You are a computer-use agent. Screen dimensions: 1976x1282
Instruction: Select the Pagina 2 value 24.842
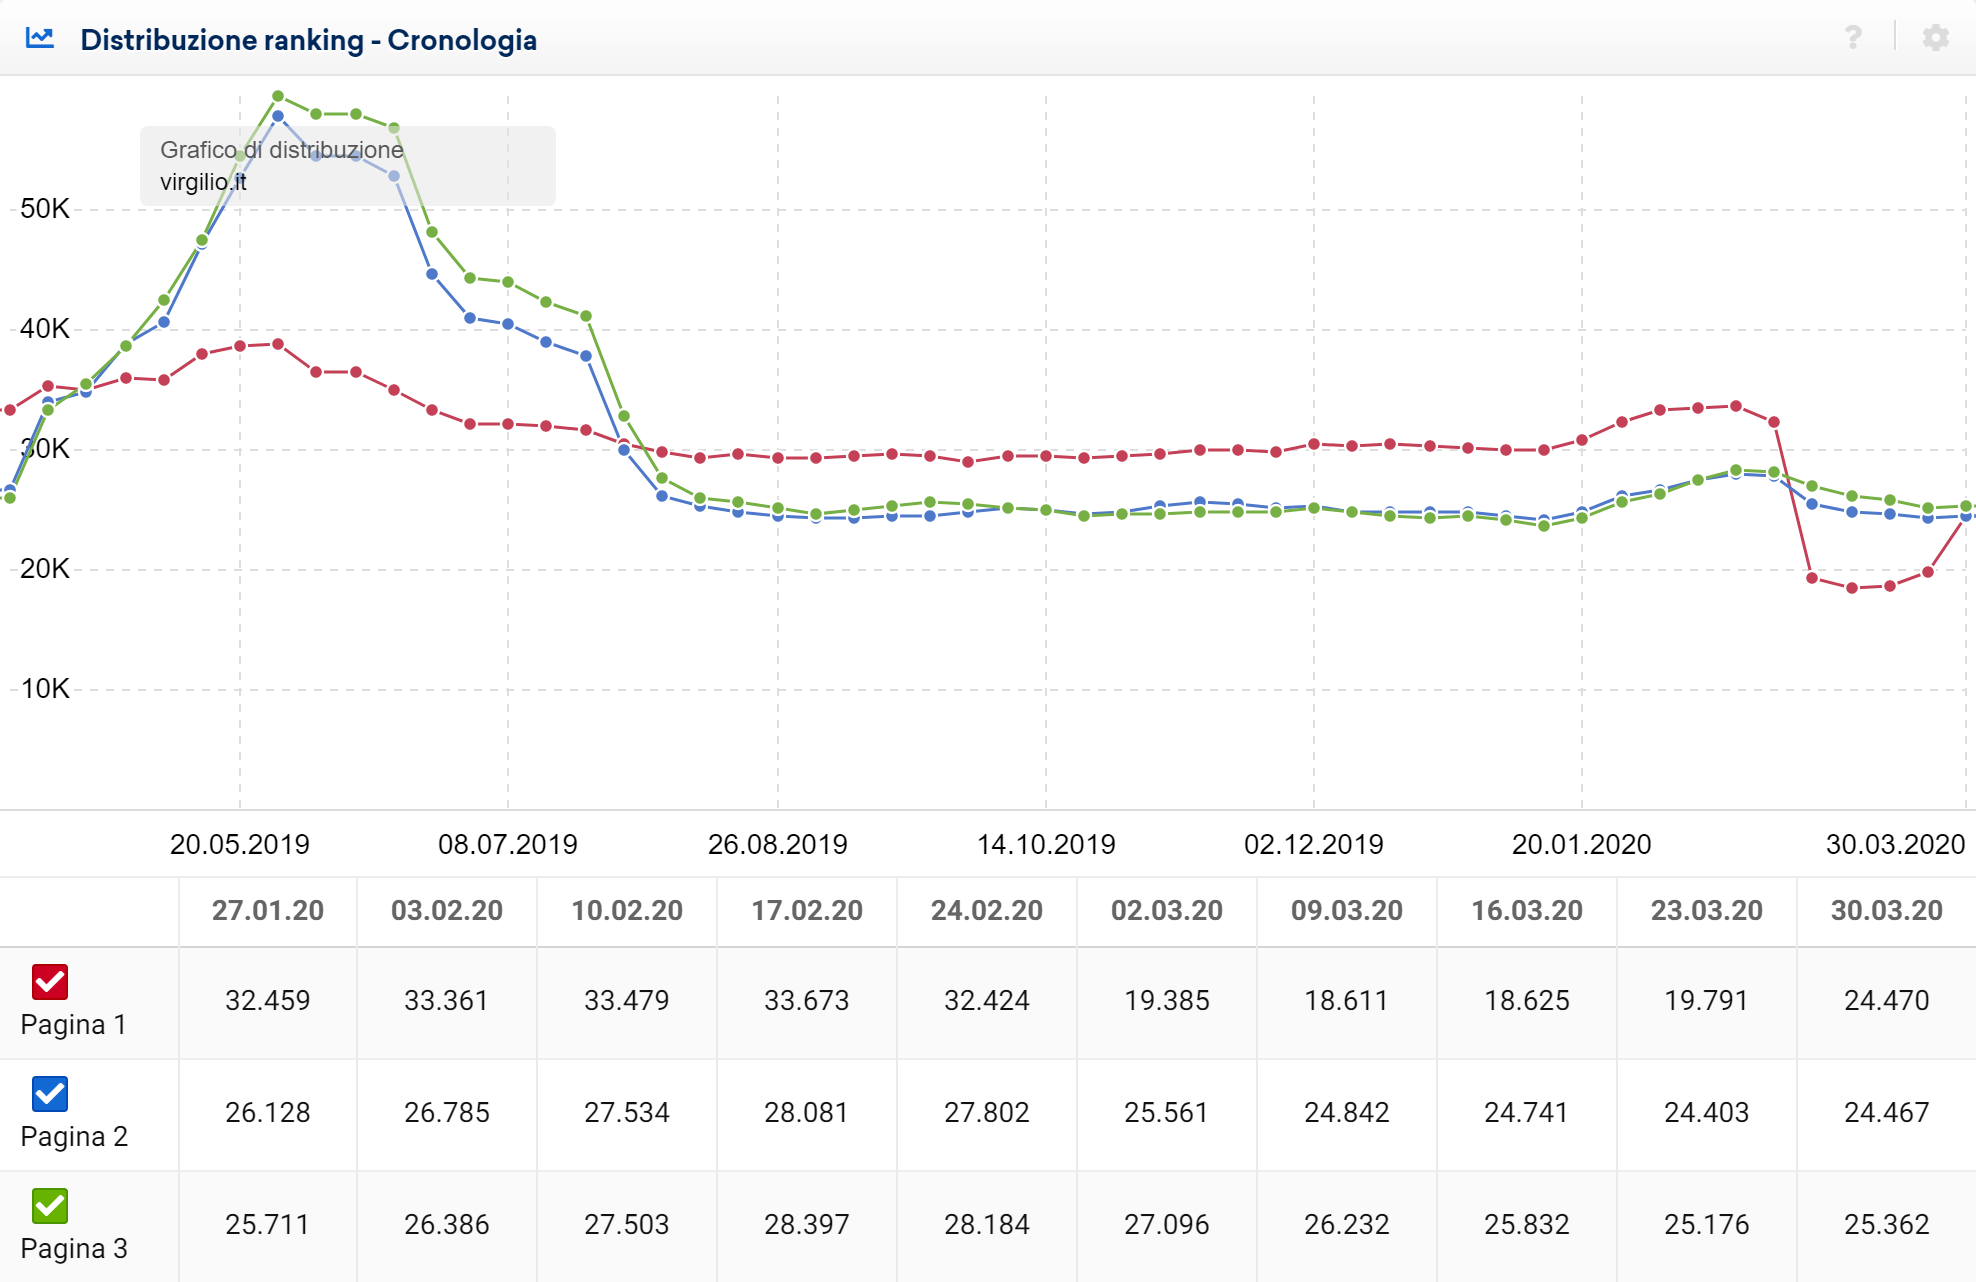click(1347, 1113)
